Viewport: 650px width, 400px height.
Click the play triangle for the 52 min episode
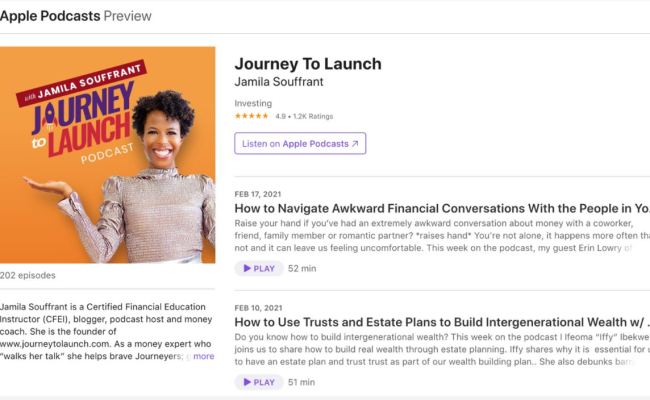pyautogui.click(x=247, y=269)
